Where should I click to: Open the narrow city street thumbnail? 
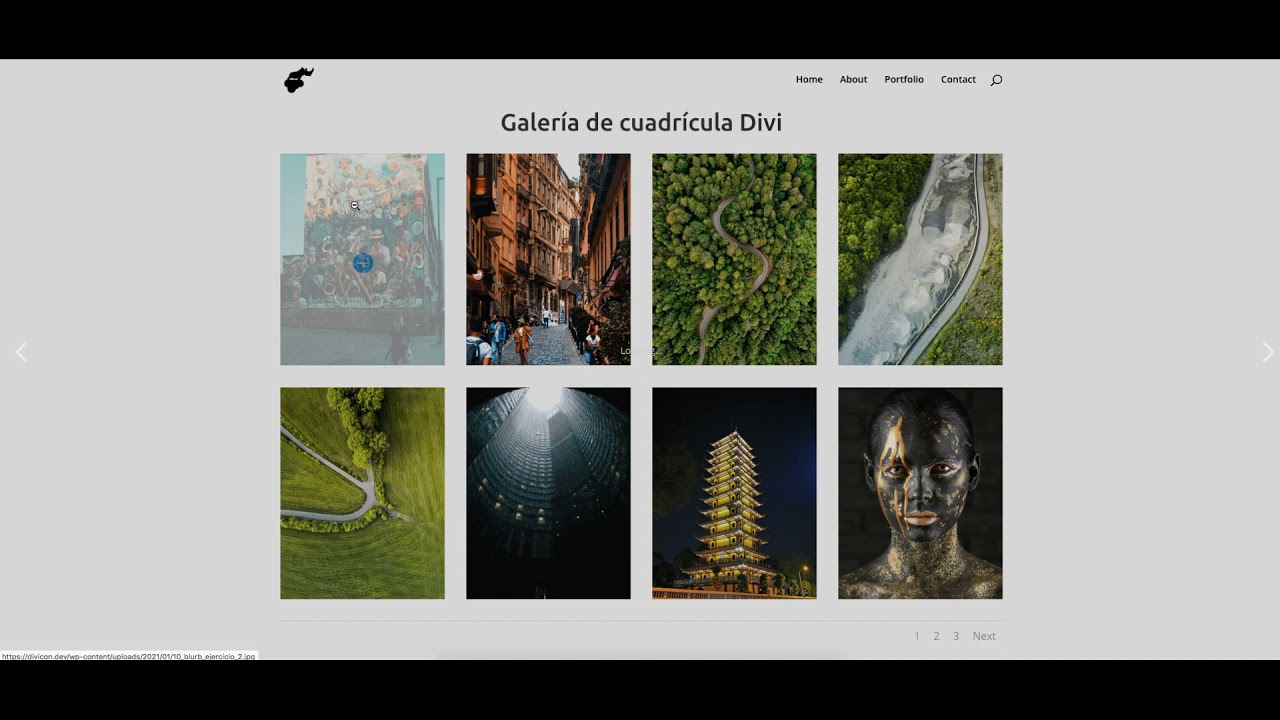(x=548, y=259)
